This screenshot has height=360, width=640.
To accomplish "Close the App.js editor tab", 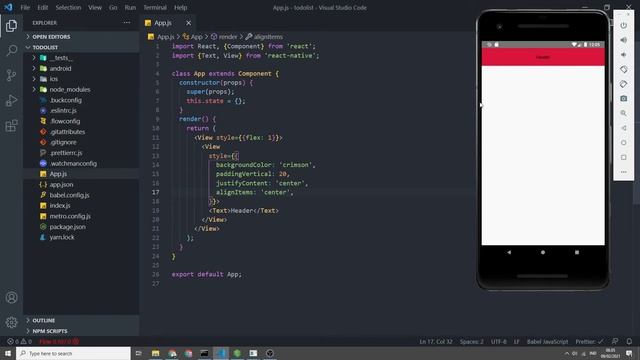I will point(188,23).
